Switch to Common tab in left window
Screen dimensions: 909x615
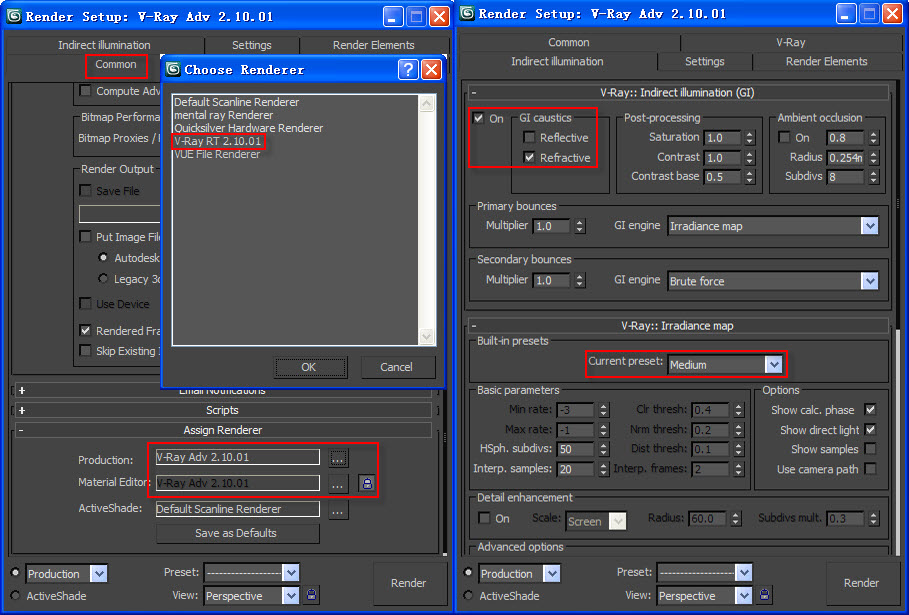[x=116, y=65]
